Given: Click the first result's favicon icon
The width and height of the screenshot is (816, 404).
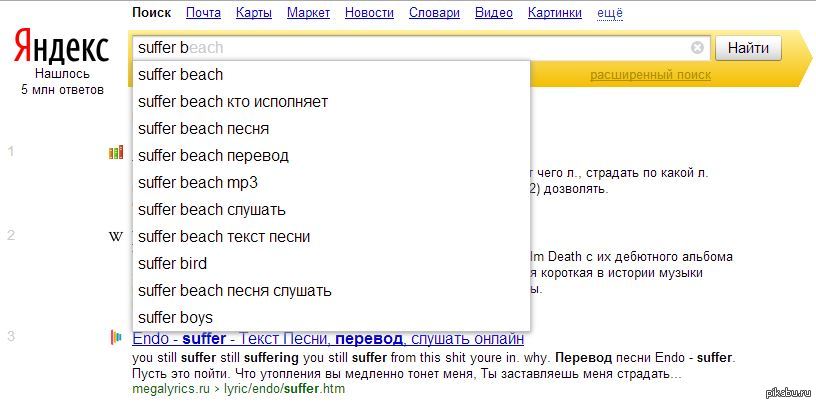Looking at the screenshot, I should (116, 153).
